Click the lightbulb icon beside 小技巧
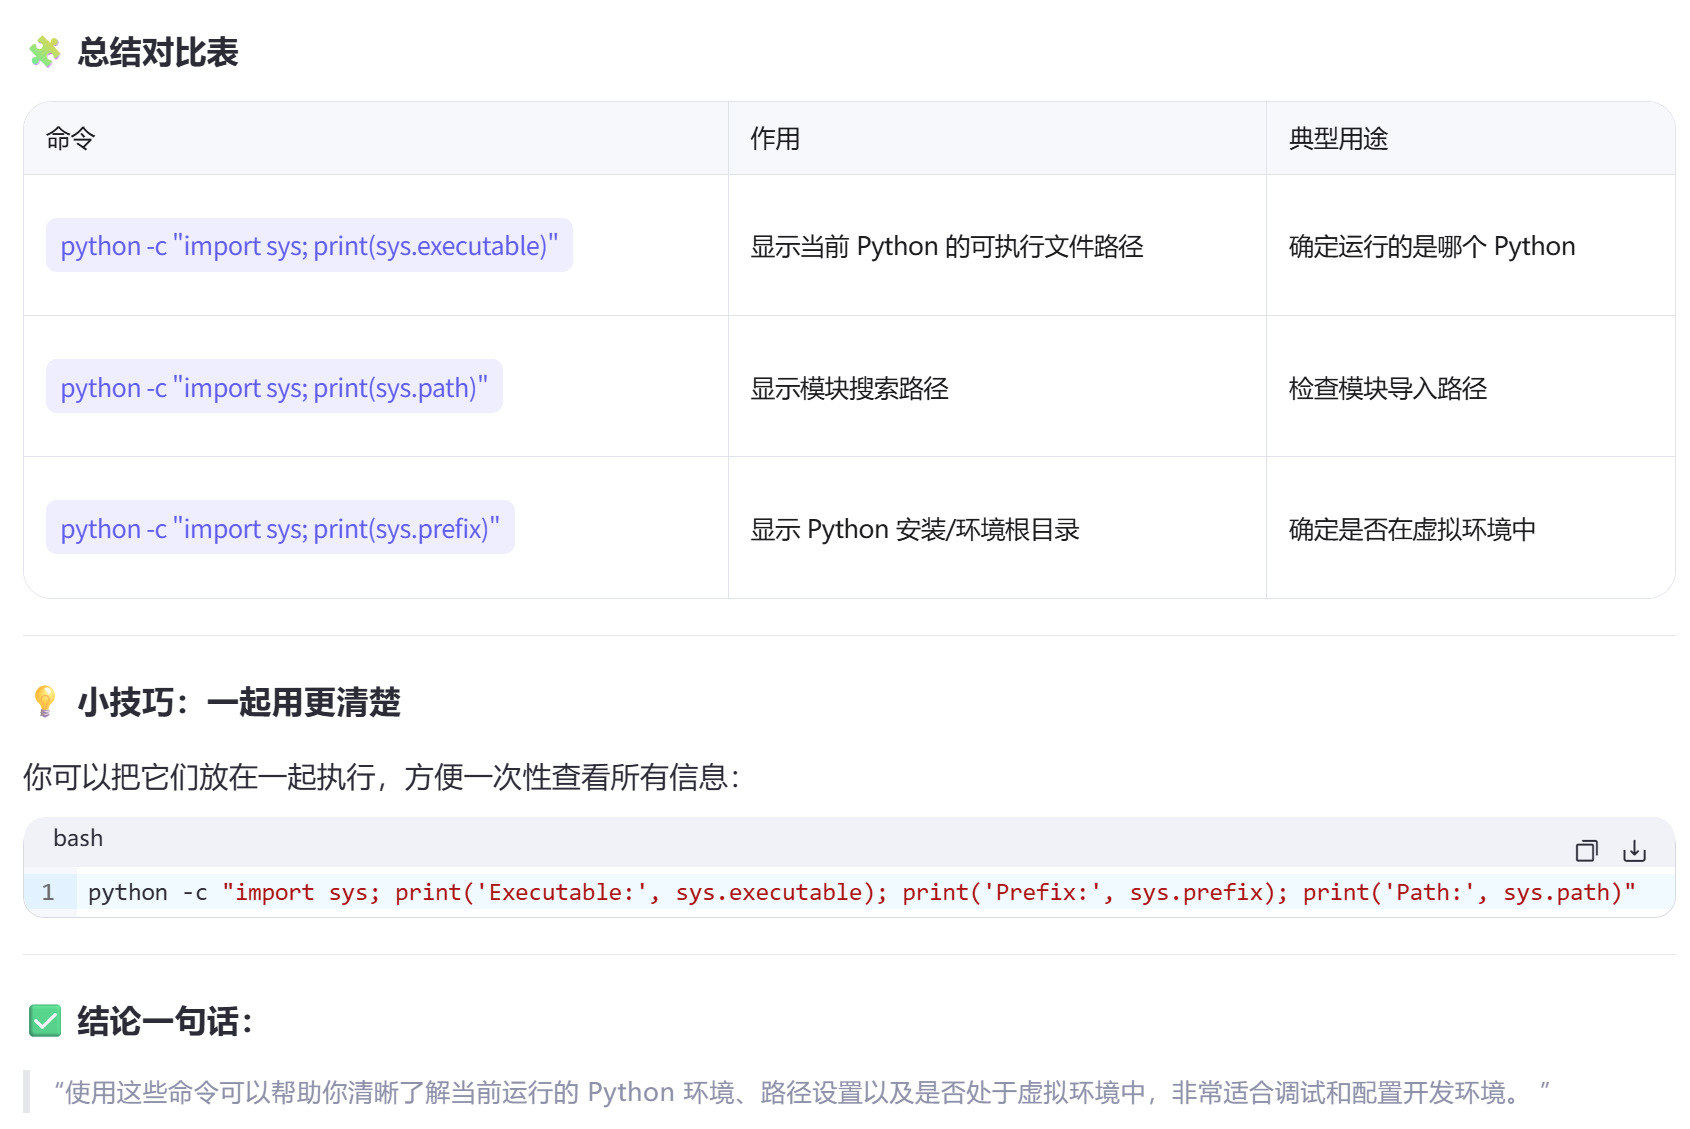This screenshot has height=1129, width=1690. coord(42,703)
